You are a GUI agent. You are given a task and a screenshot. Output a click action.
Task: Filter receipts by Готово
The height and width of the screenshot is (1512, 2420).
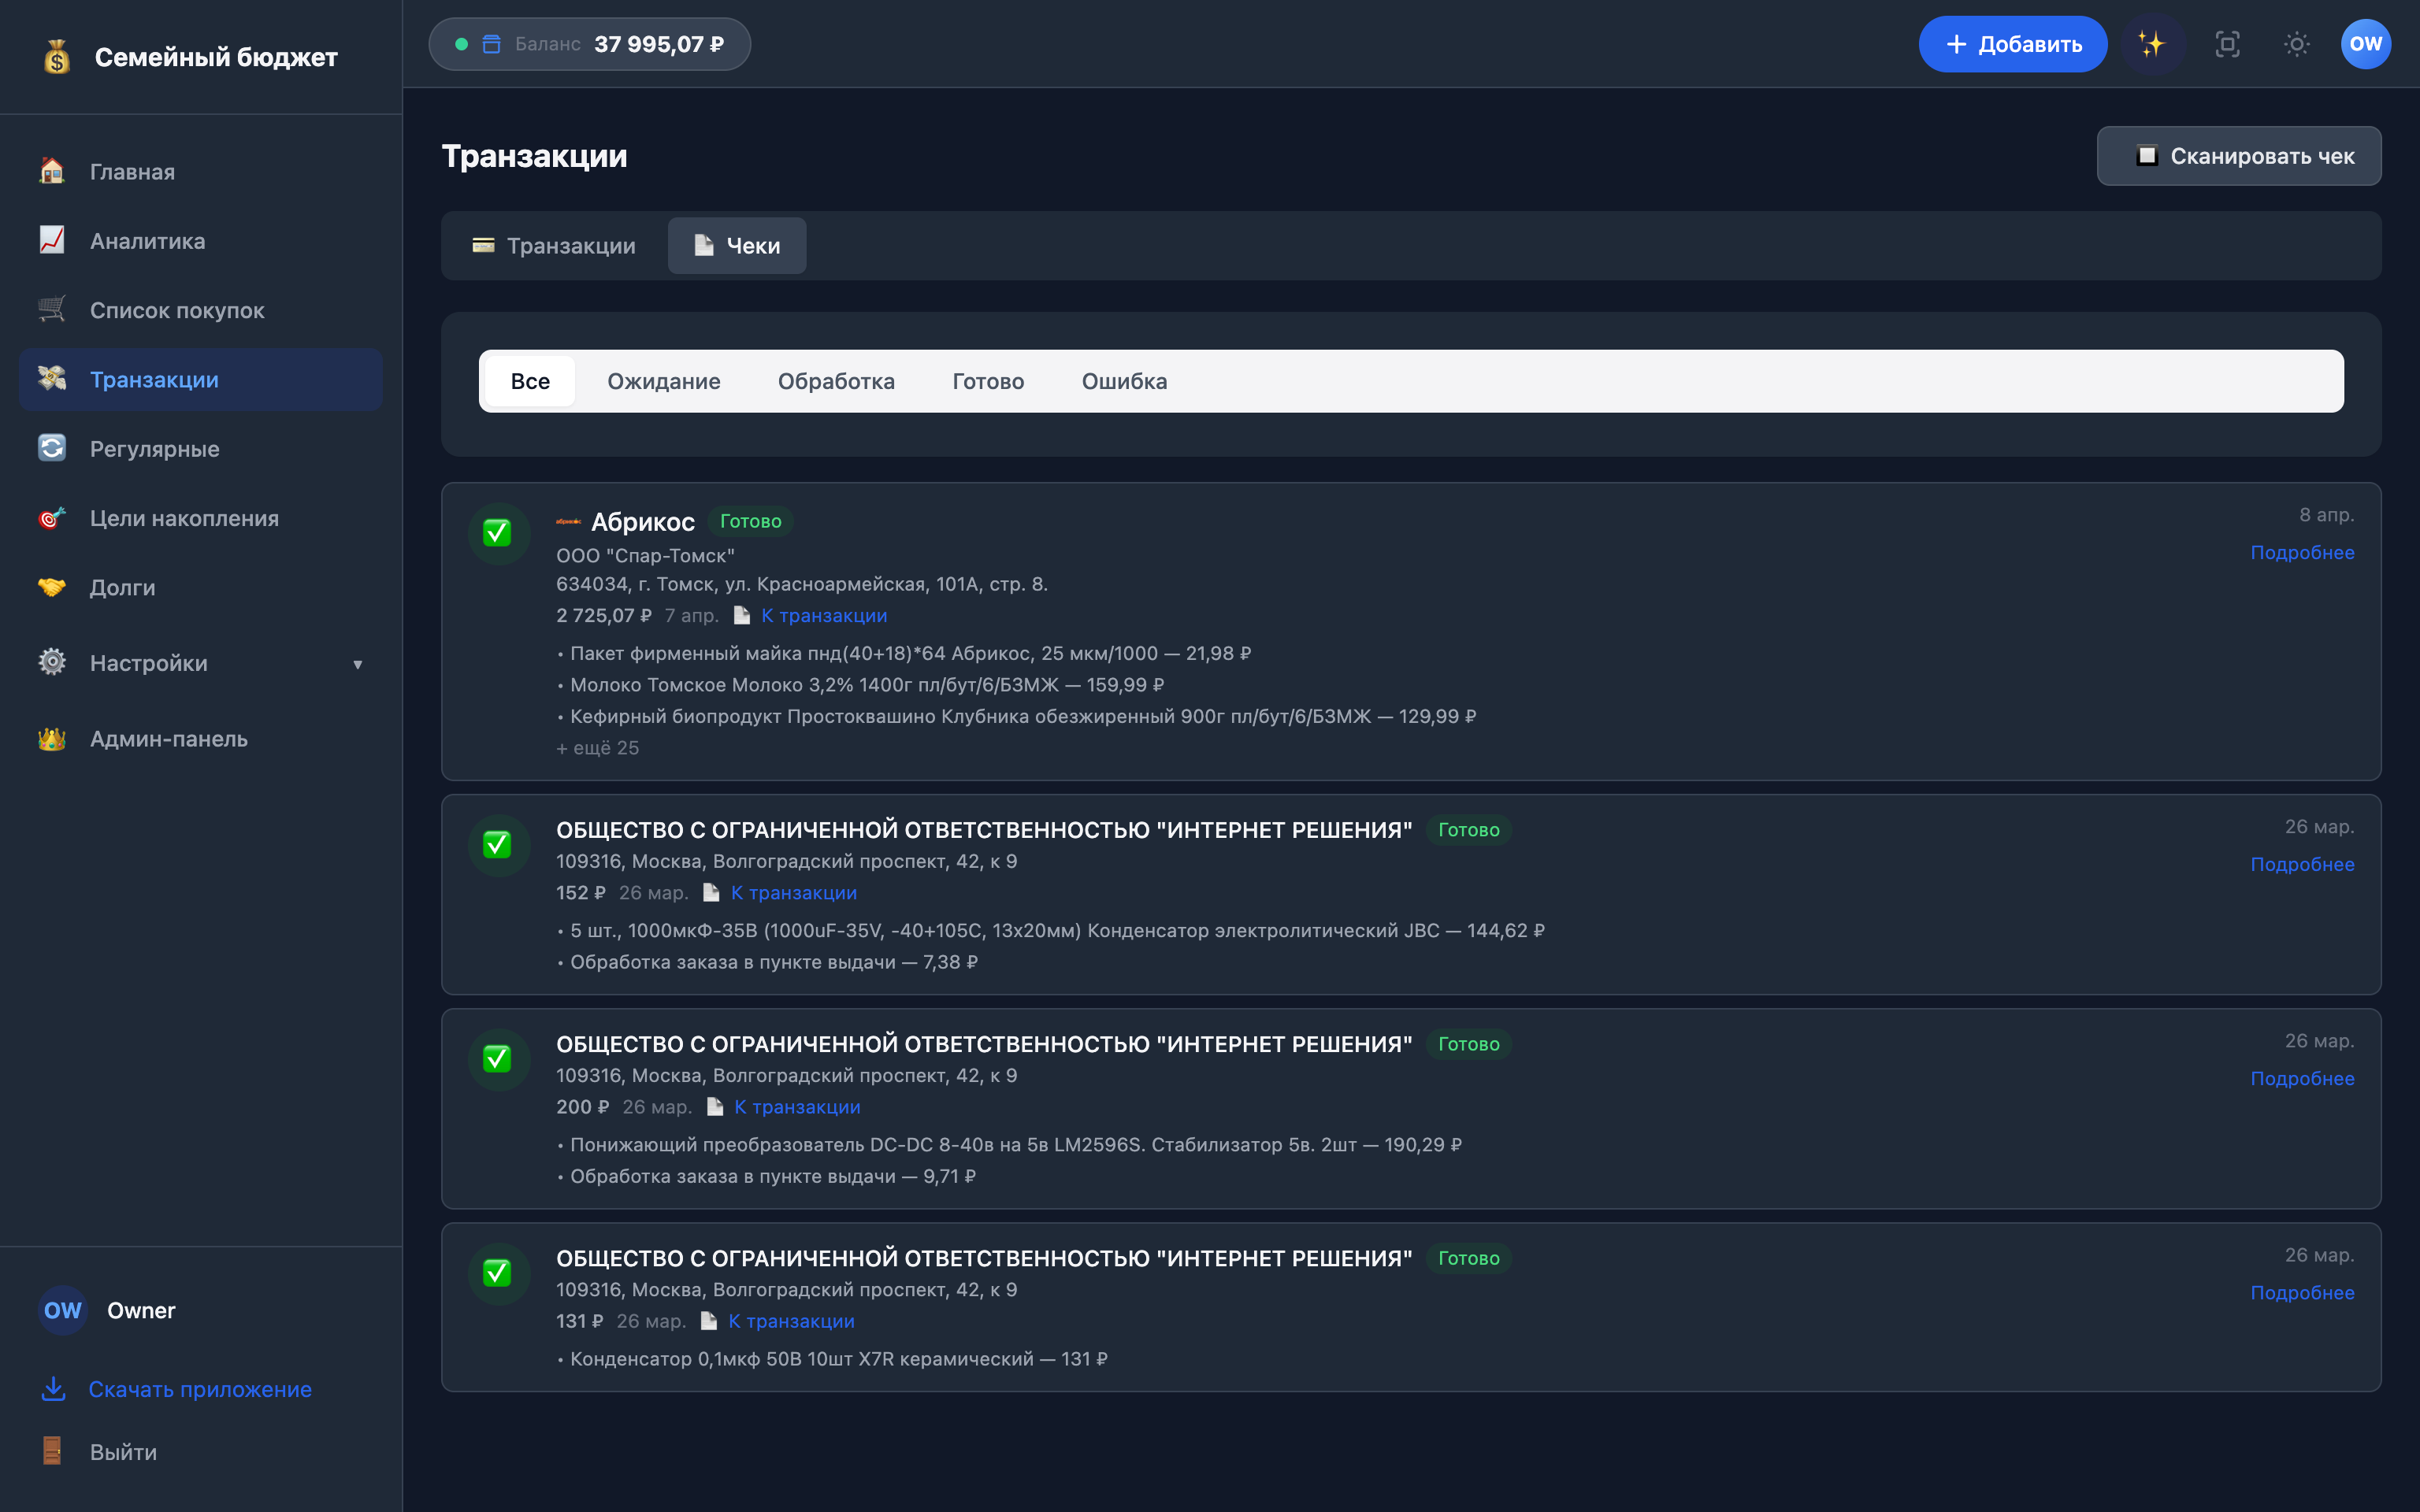pyautogui.click(x=988, y=381)
